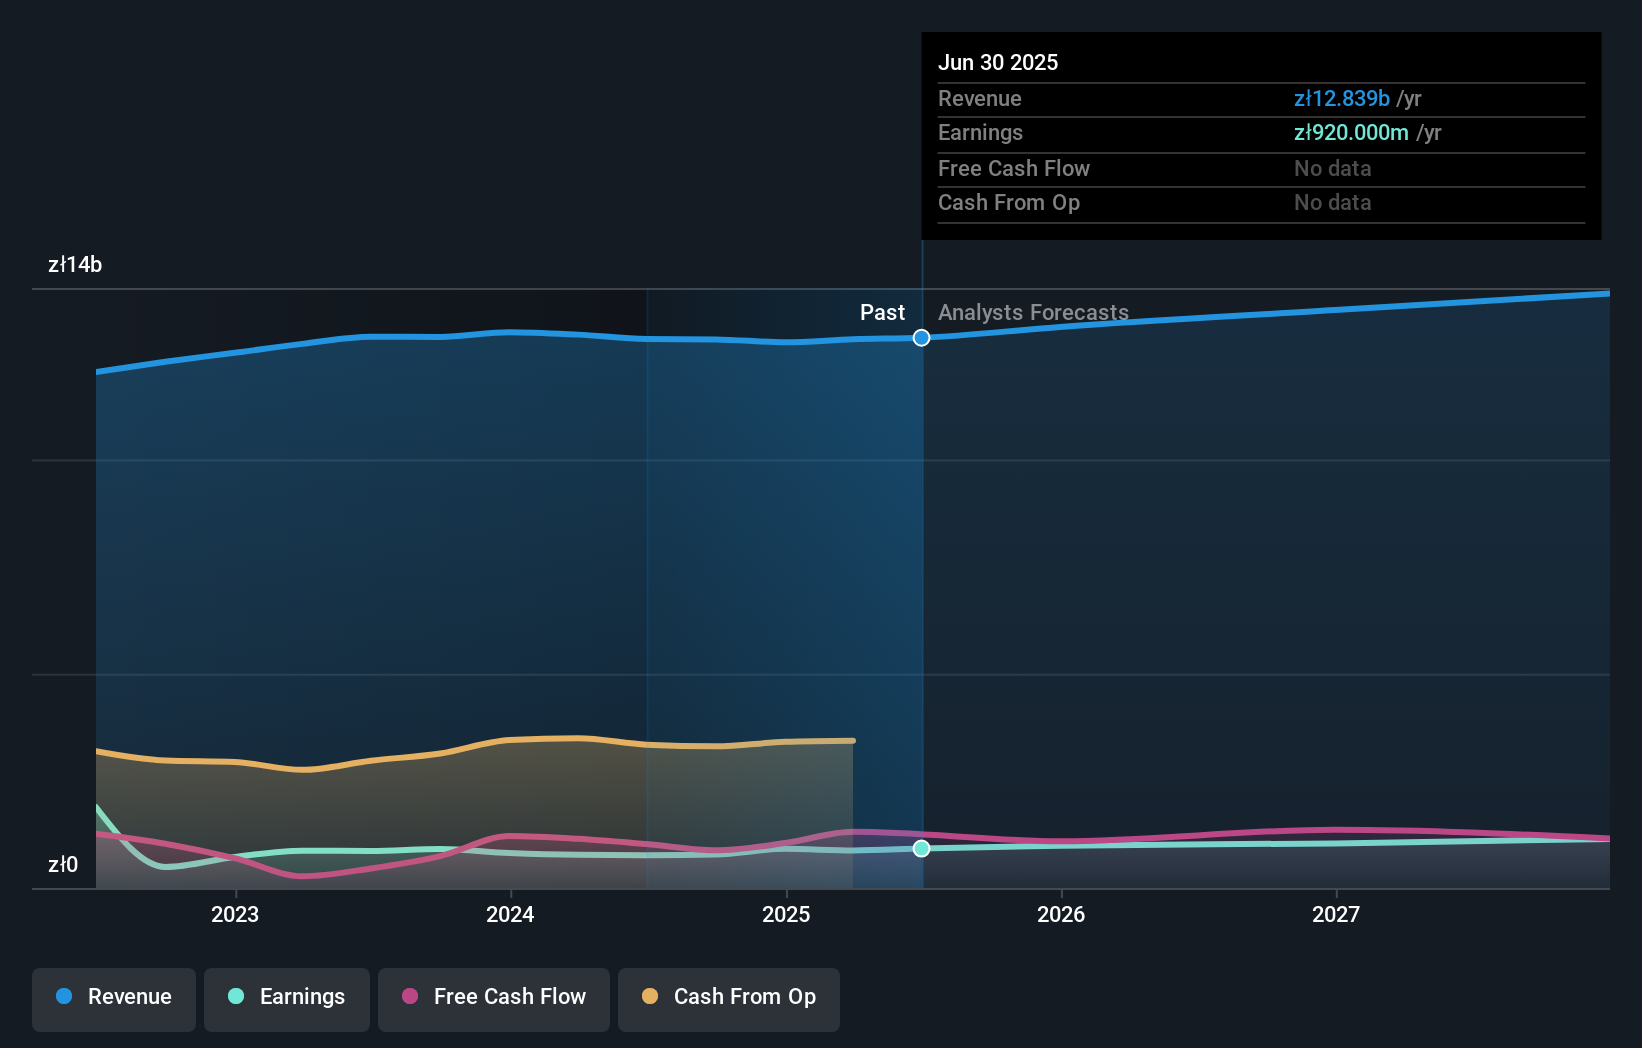1642x1048 pixels.
Task: Click the 2026 year axis label
Action: (x=1062, y=914)
